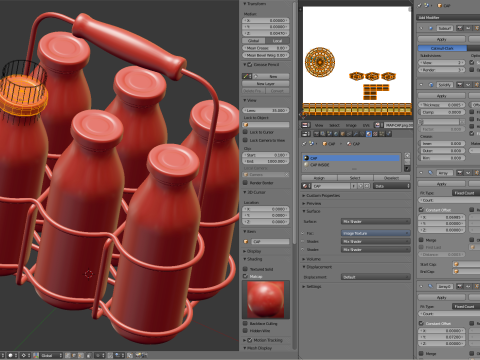Open first Array Fit Type Fixed Count dropdown
This screenshot has width=480, height=360.
click(x=466, y=193)
